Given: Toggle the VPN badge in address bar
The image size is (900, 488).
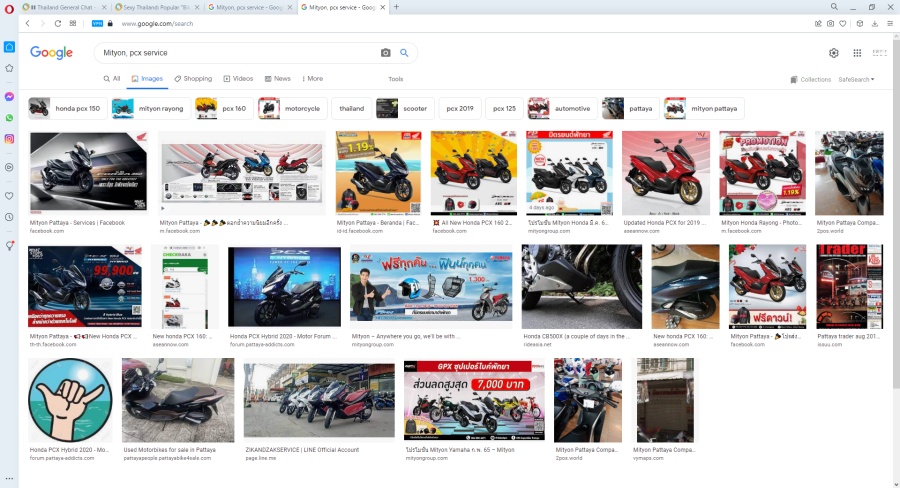Looking at the screenshot, I should [x=97, y=23].
